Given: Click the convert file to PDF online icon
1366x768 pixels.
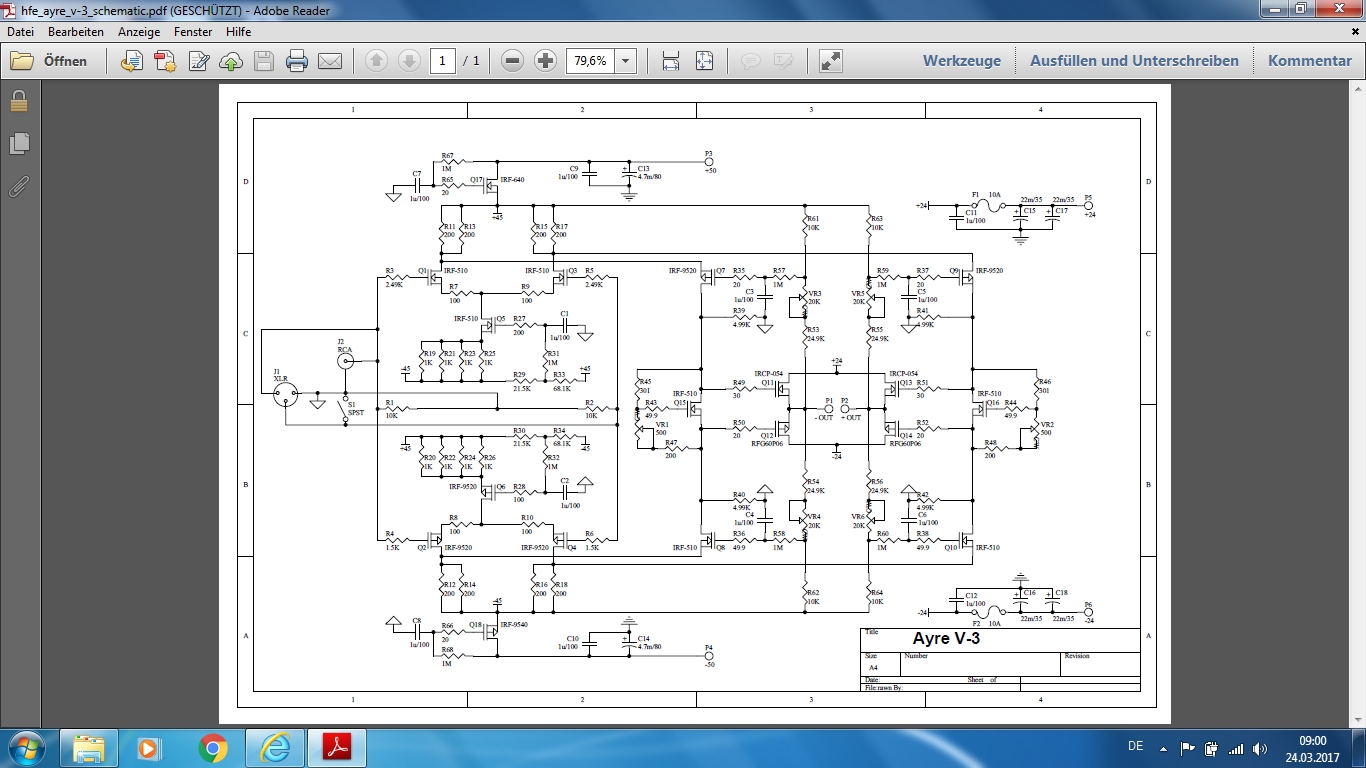Looking at the screenshot, I should coord(131,61).
